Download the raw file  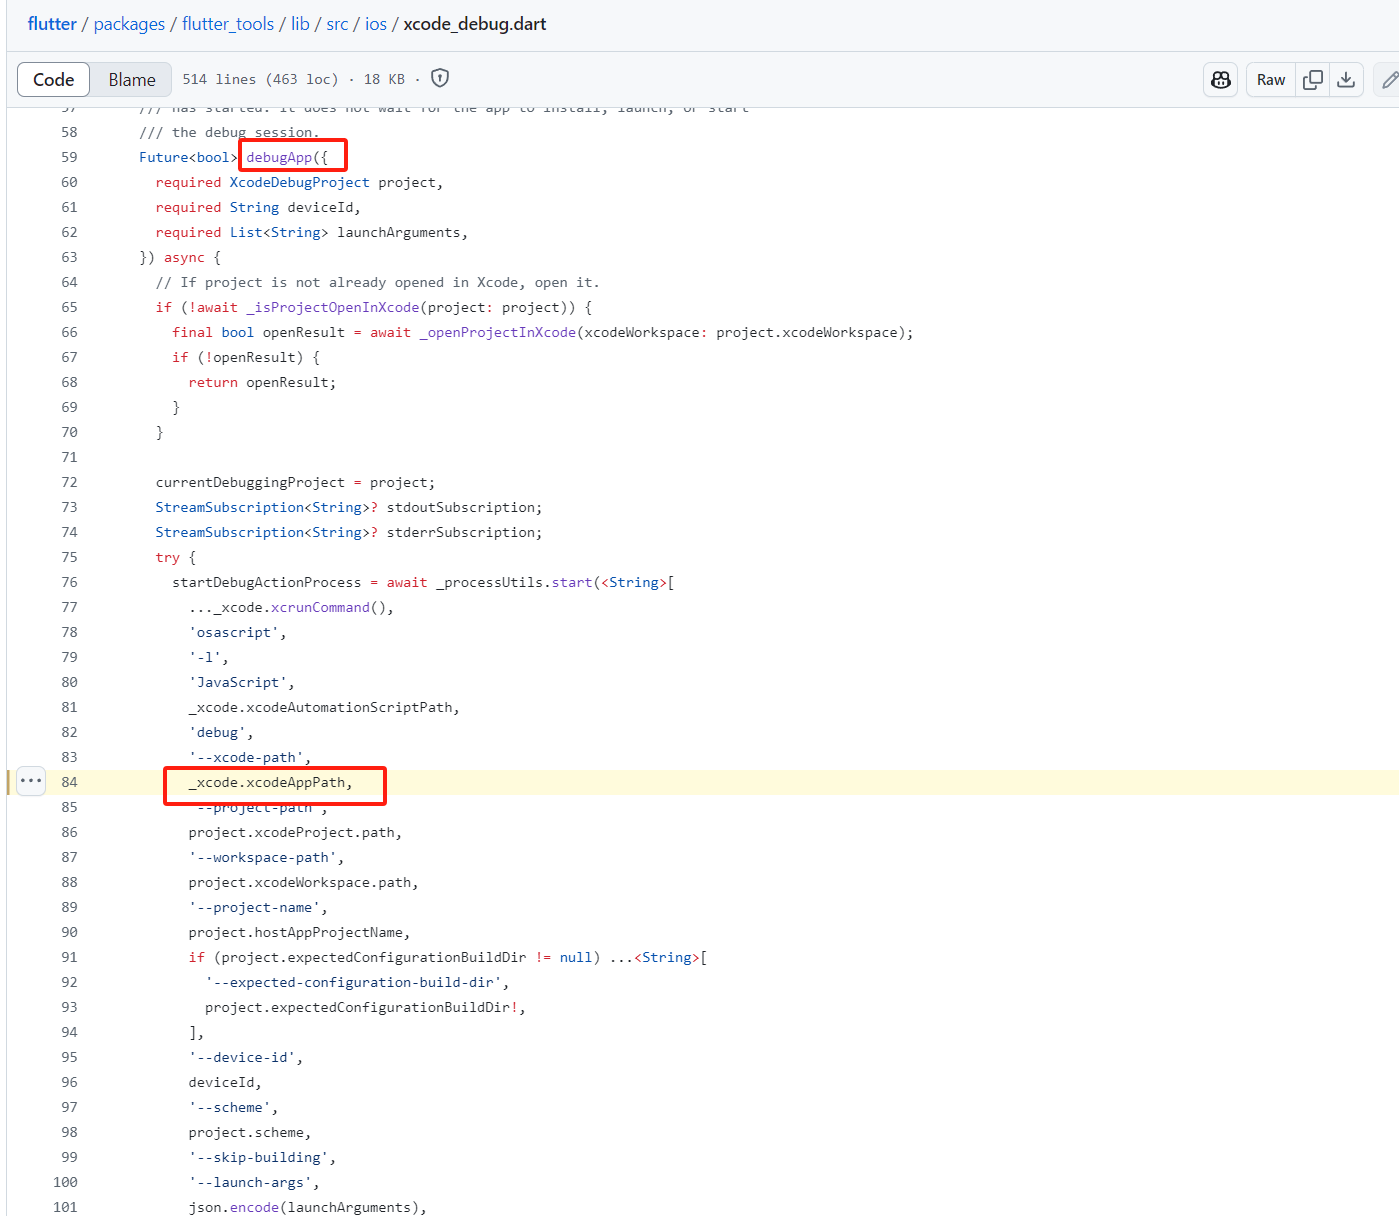pyautogui.click(x=1346, y=80)
